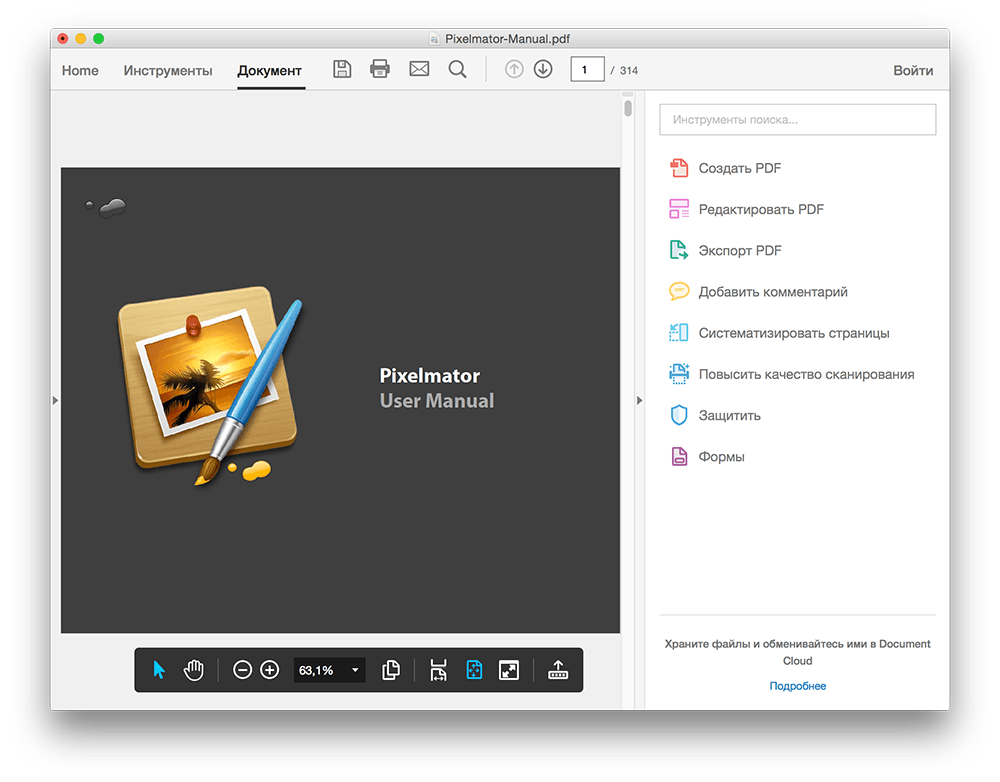Image resolution: width=1000 pixels, height=782 pixels.
Task: Go to previous page up arrow
Action: tap(514, 69)
